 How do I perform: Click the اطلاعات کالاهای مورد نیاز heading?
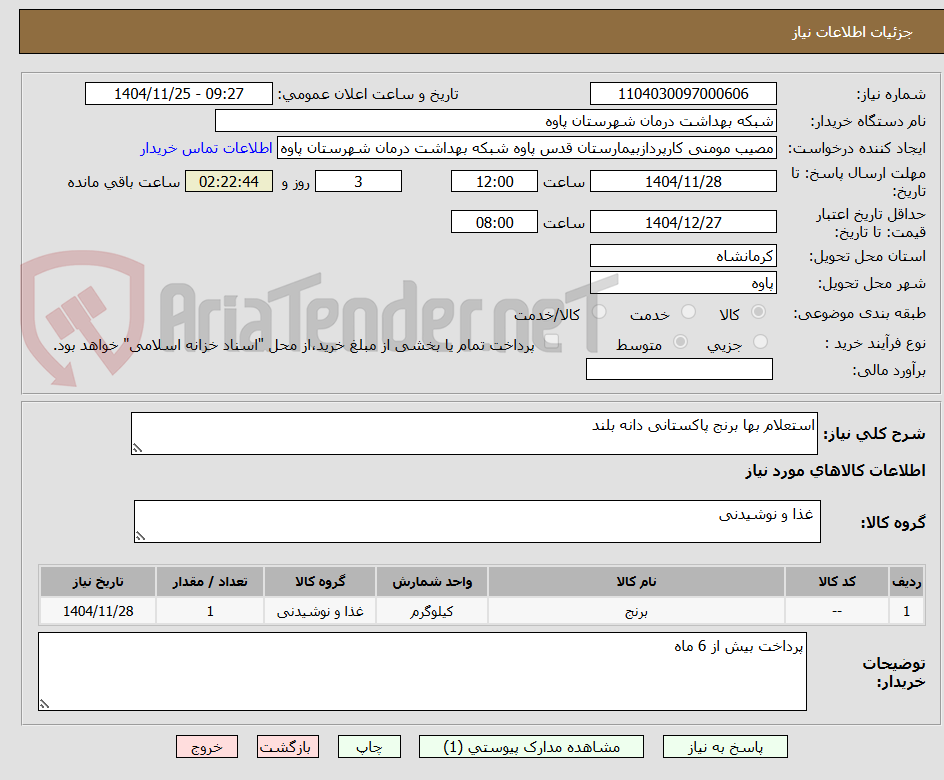click(x=836, y=471)
